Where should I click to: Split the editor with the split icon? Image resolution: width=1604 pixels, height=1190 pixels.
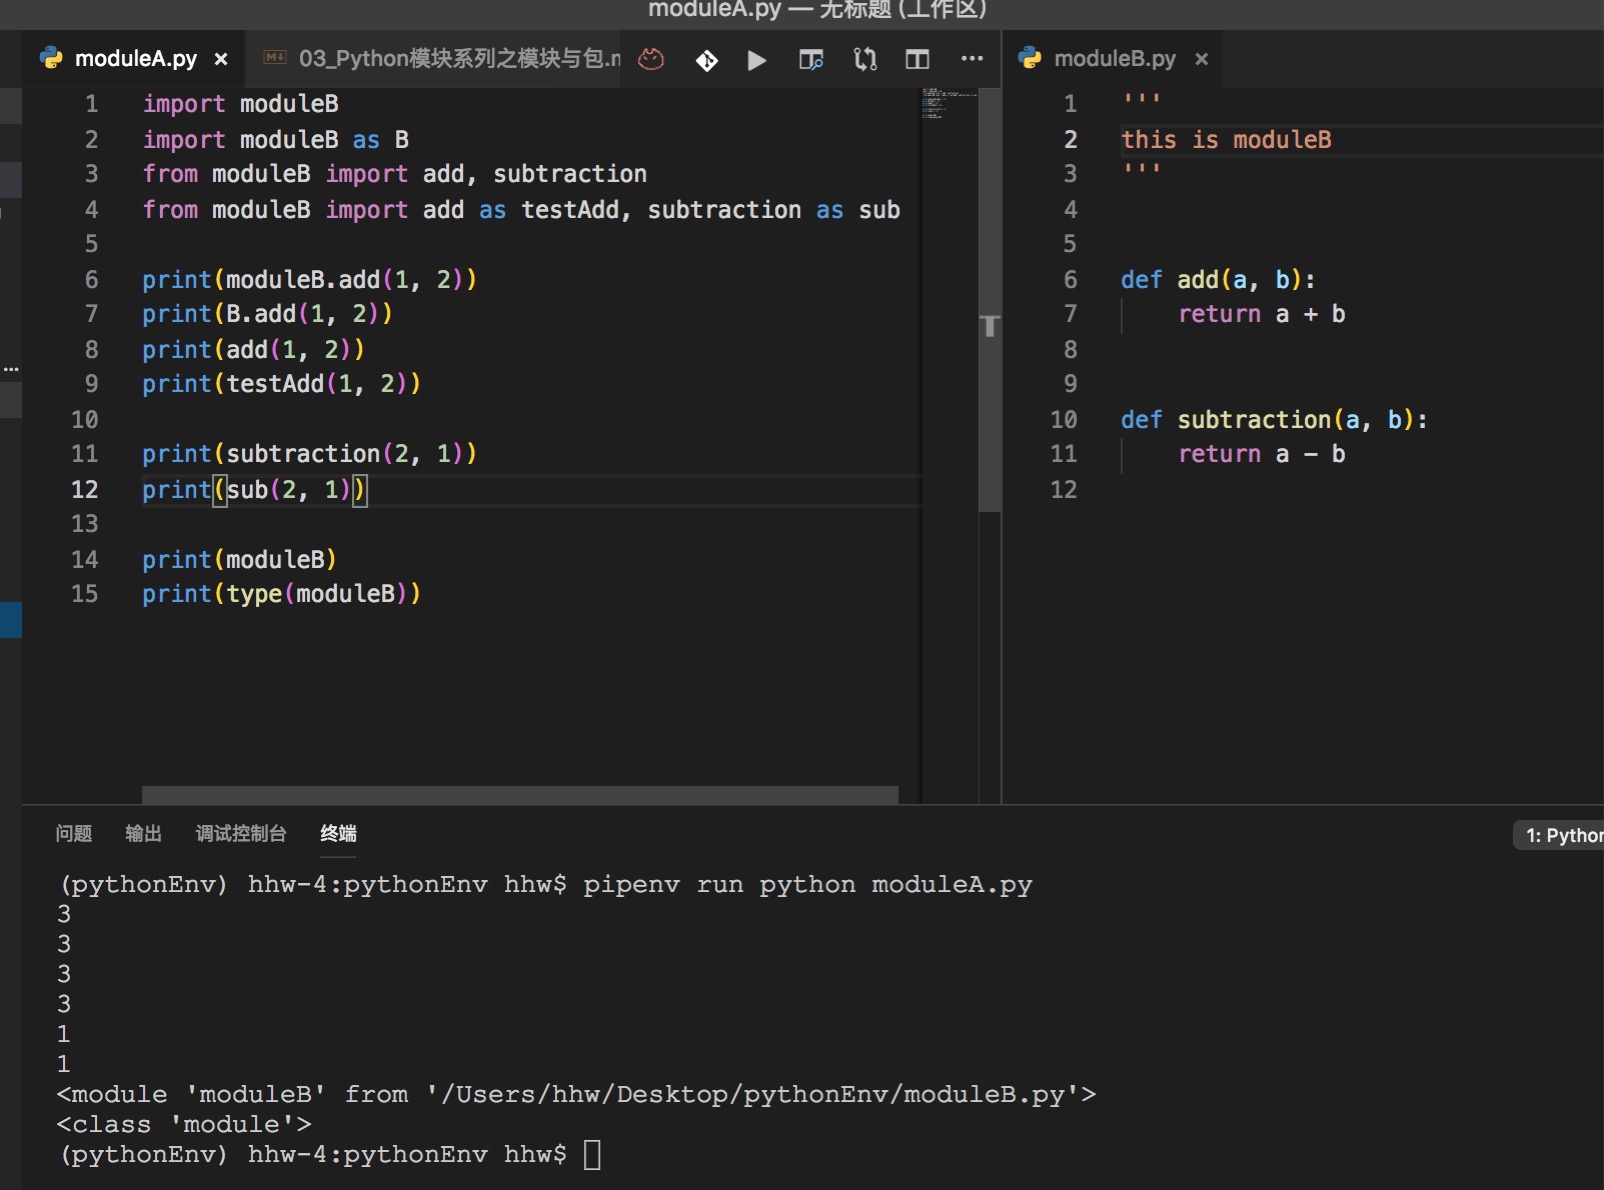[x=917, y=60]
